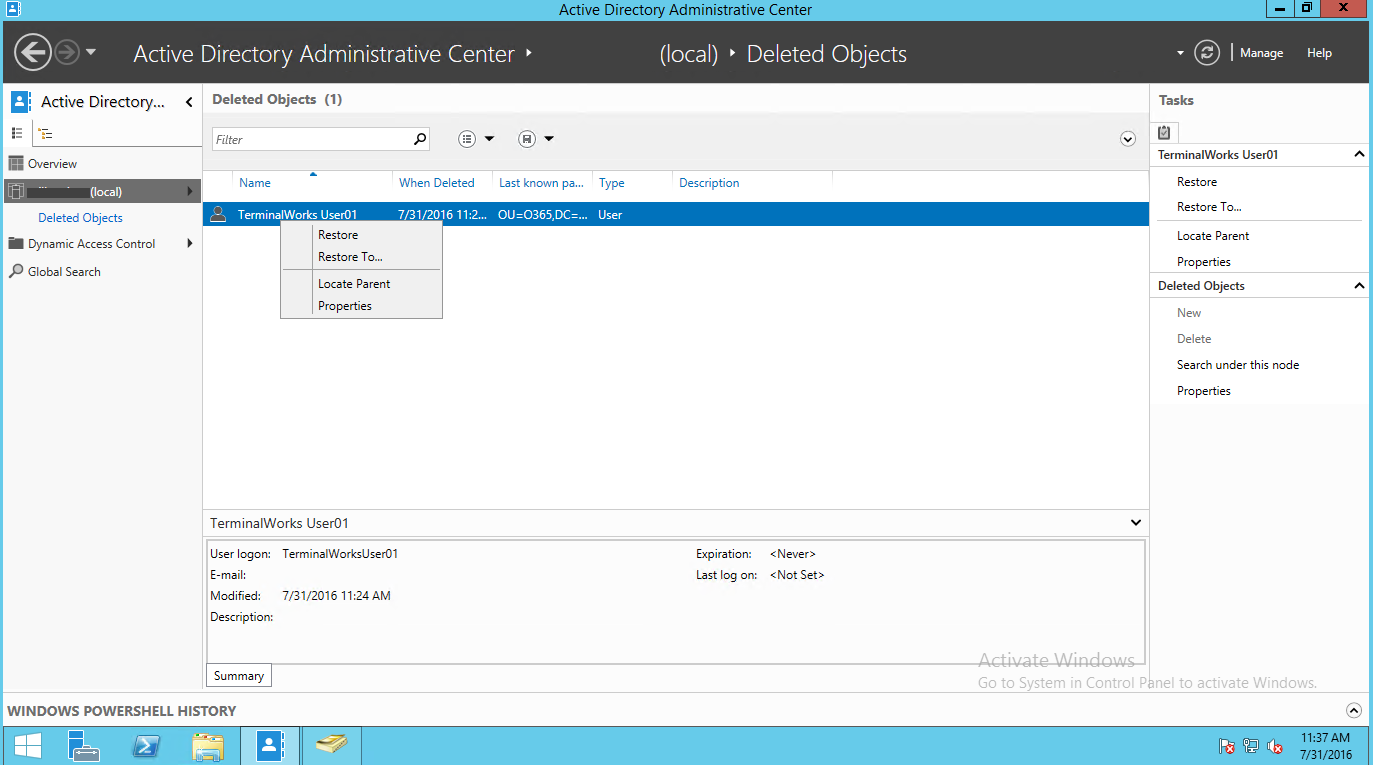Viewport: 1373px width, 765px height.
Task: Click Restore To... in Tasks pane
Action: coord(1209,207)
